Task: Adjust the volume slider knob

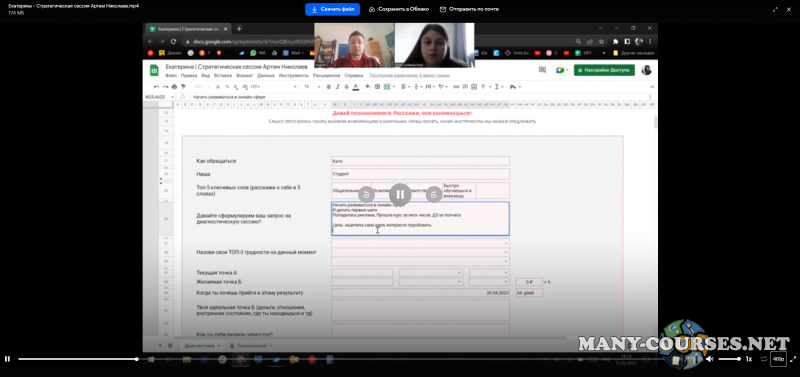Action: click(x=738, y=359)
